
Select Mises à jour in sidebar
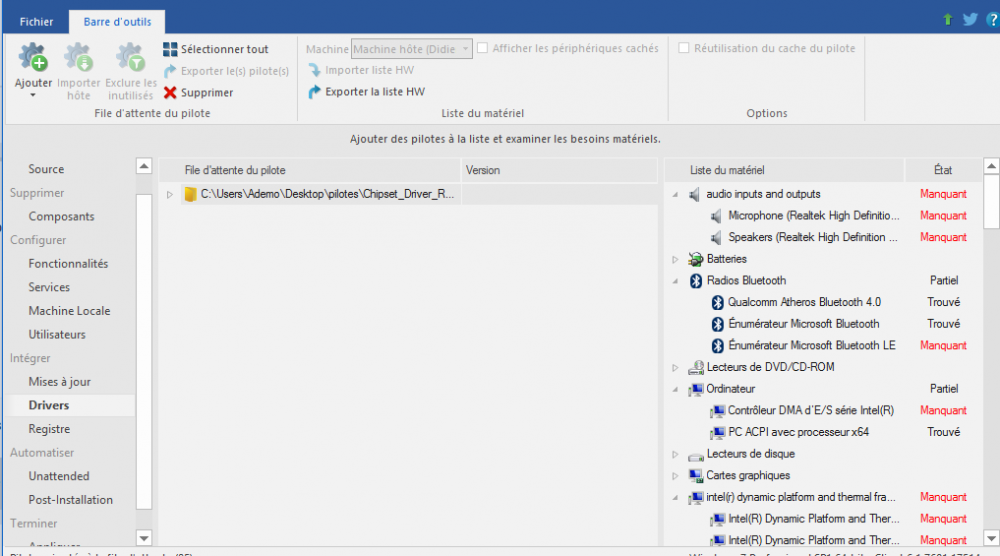59,382
